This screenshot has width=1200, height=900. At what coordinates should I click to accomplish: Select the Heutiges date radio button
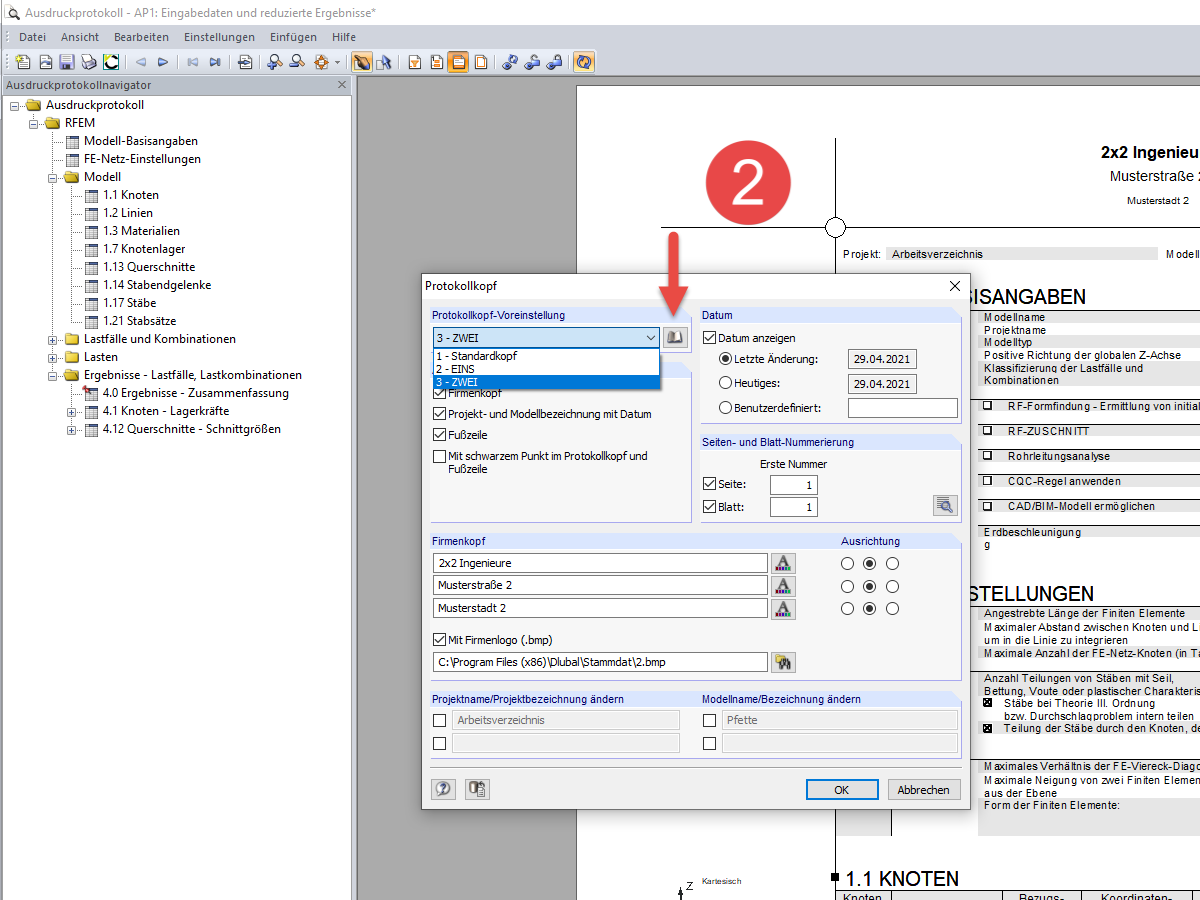click(726, 383)
